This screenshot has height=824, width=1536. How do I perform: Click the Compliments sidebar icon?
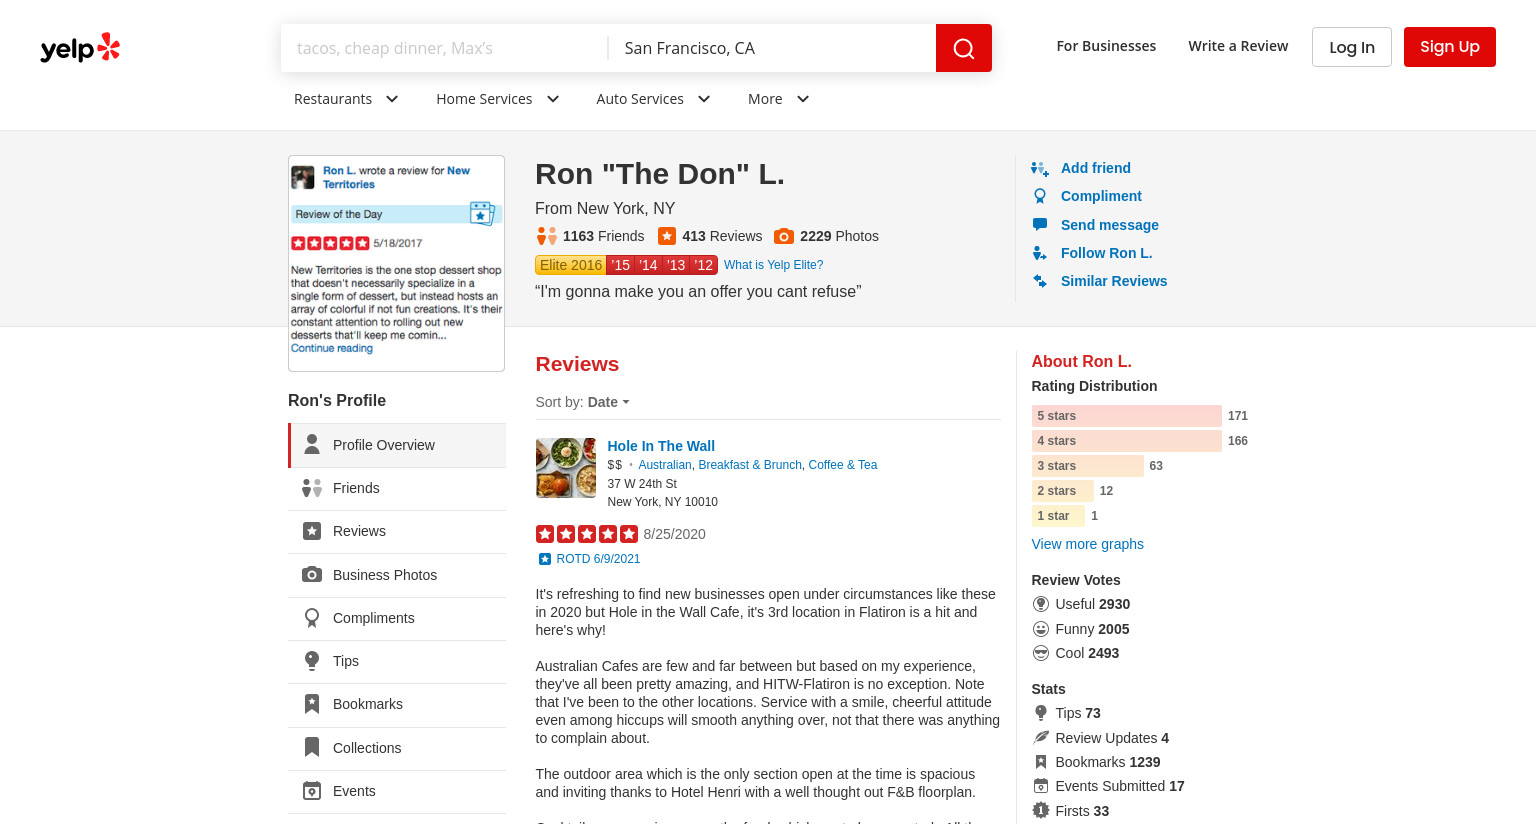click(x=312, y=618)
